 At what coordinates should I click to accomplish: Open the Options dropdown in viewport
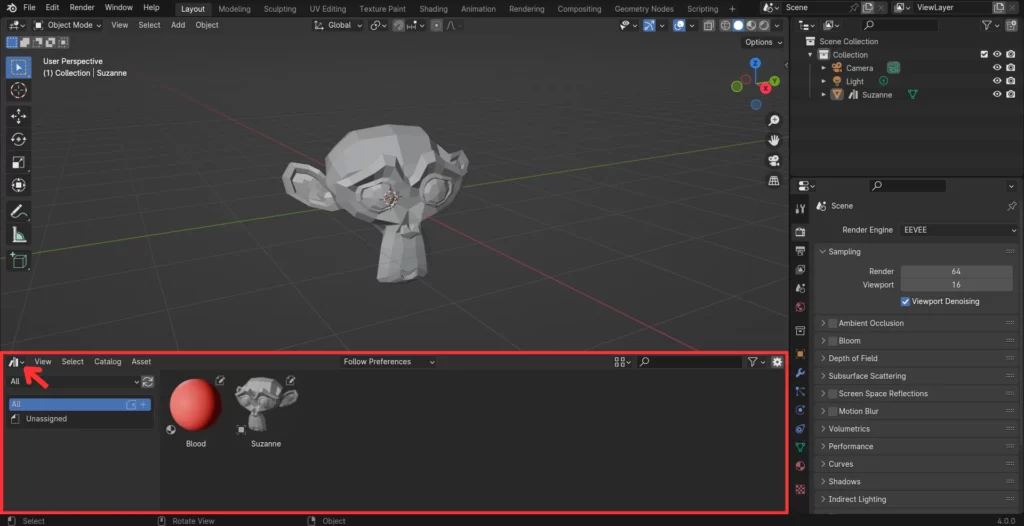click(x=763, y=42)
